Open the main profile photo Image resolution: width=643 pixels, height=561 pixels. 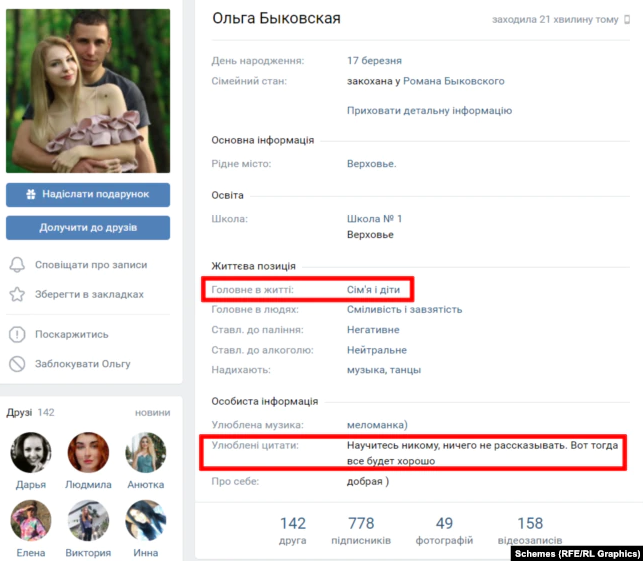(88, 91)
